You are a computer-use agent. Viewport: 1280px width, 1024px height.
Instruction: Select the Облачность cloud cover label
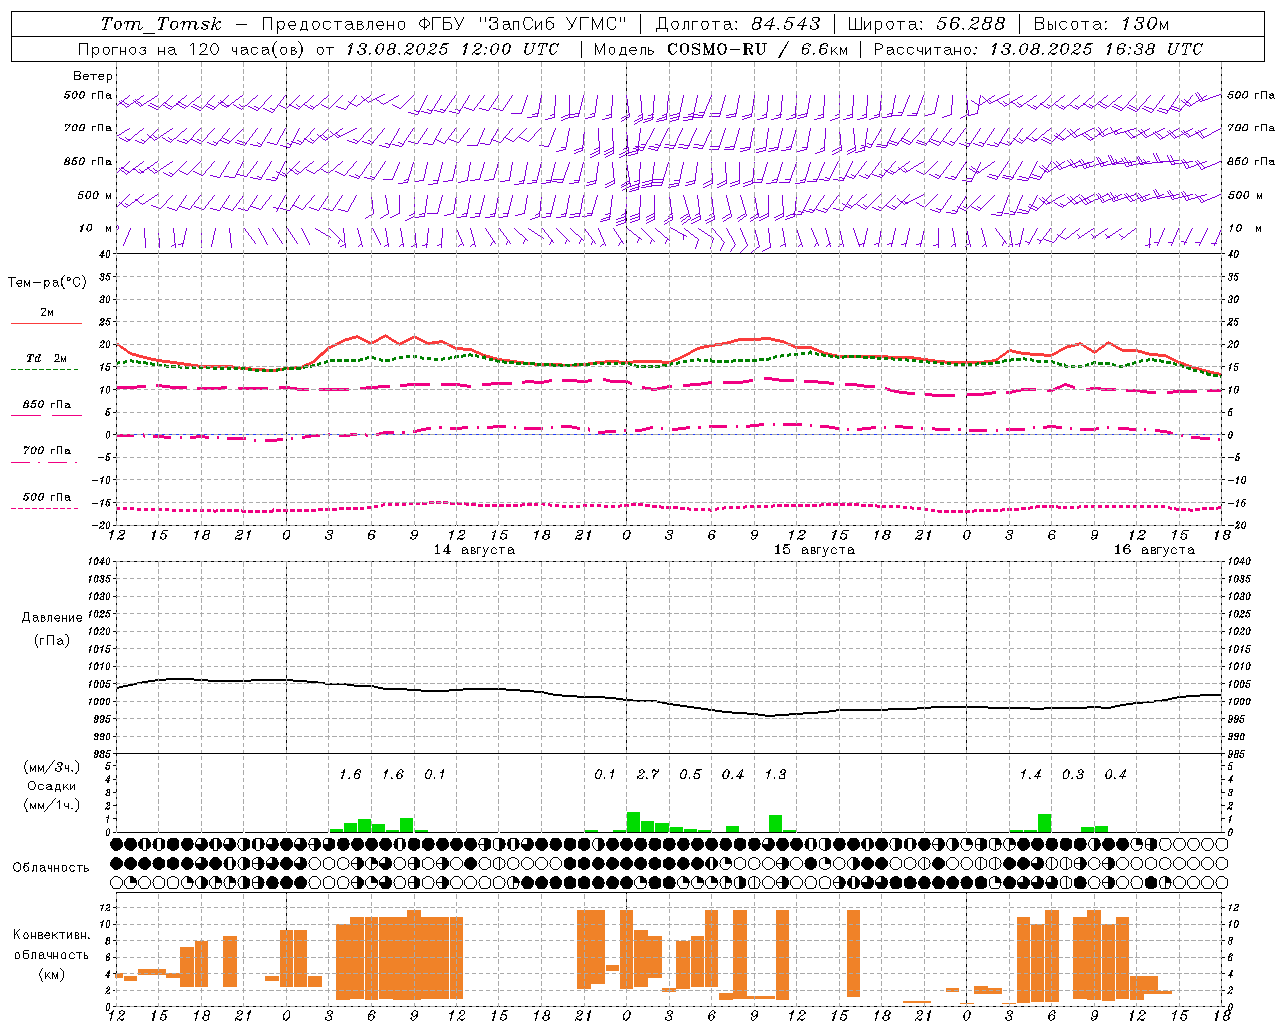click(51, 868)
